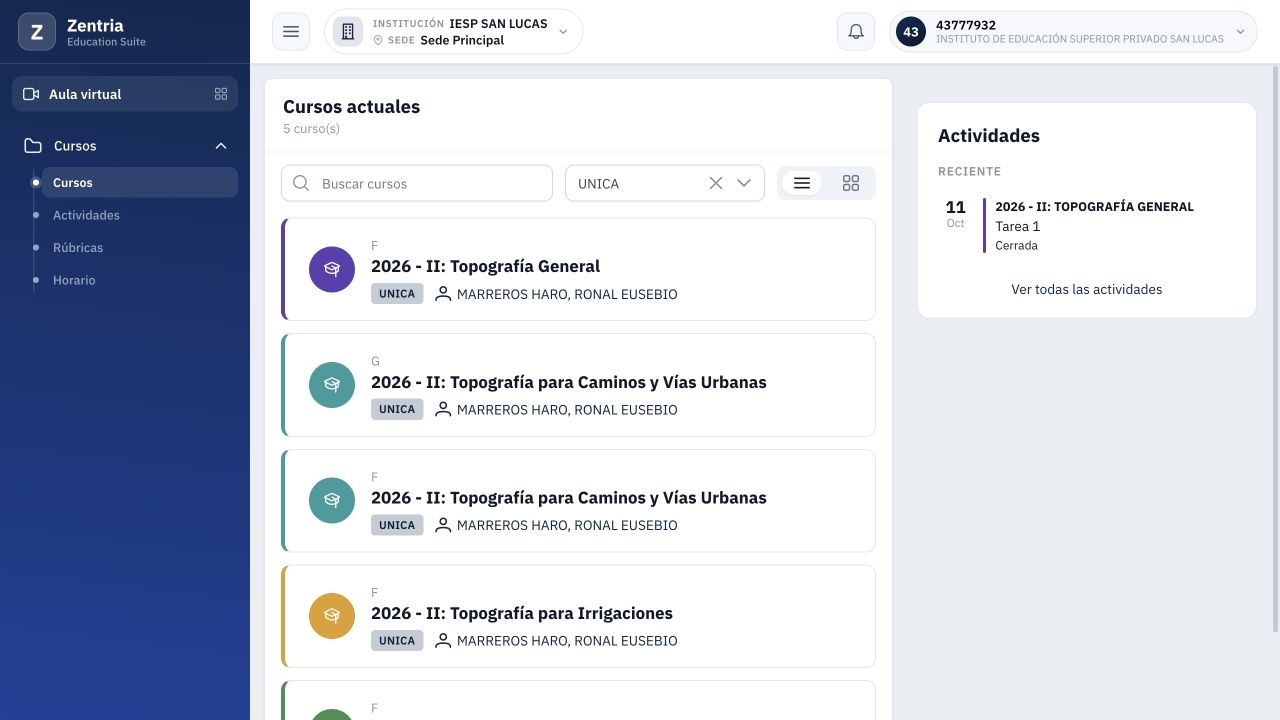The width and height of the screenshot is (1280, 720).
Task: Click the course icon for section G Caminos
Action: point(332,385)
